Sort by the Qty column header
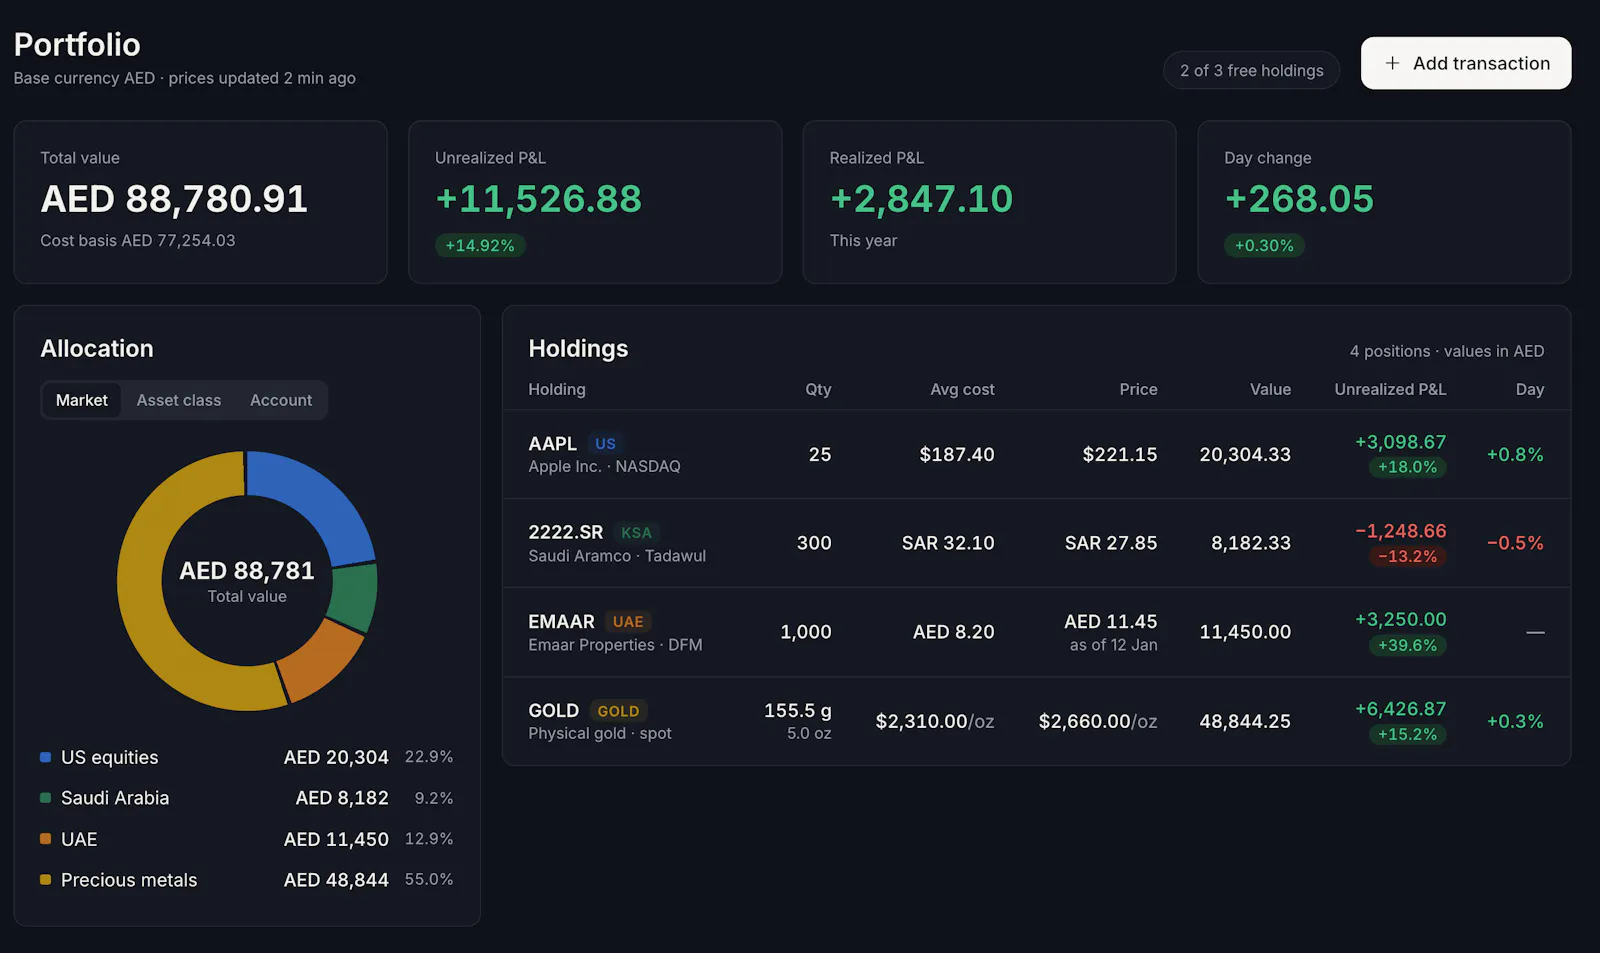The height and width of the screenshot is (953, 1600). (818, 389)
